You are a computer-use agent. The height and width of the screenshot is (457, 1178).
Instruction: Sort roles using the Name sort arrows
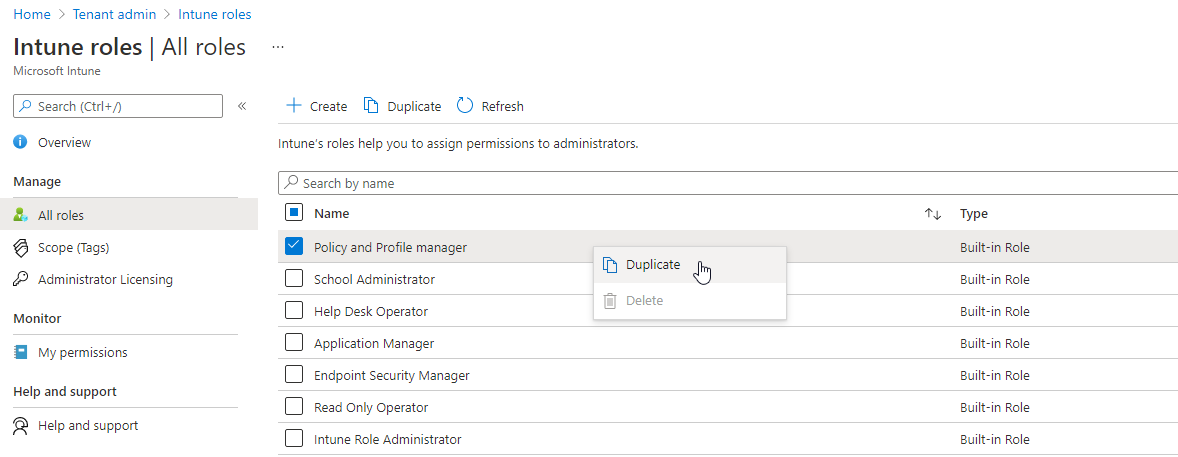(932, 214)
